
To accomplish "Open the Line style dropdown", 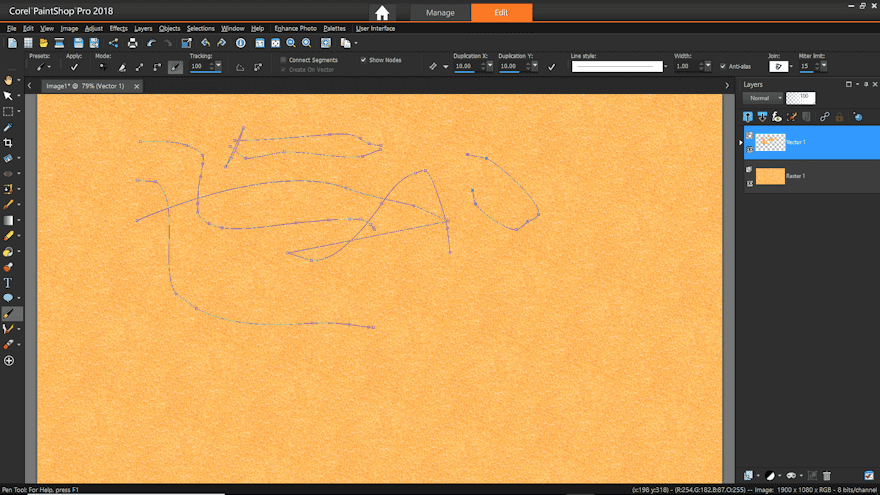I will pyautogui.click(x=619, y=67).
